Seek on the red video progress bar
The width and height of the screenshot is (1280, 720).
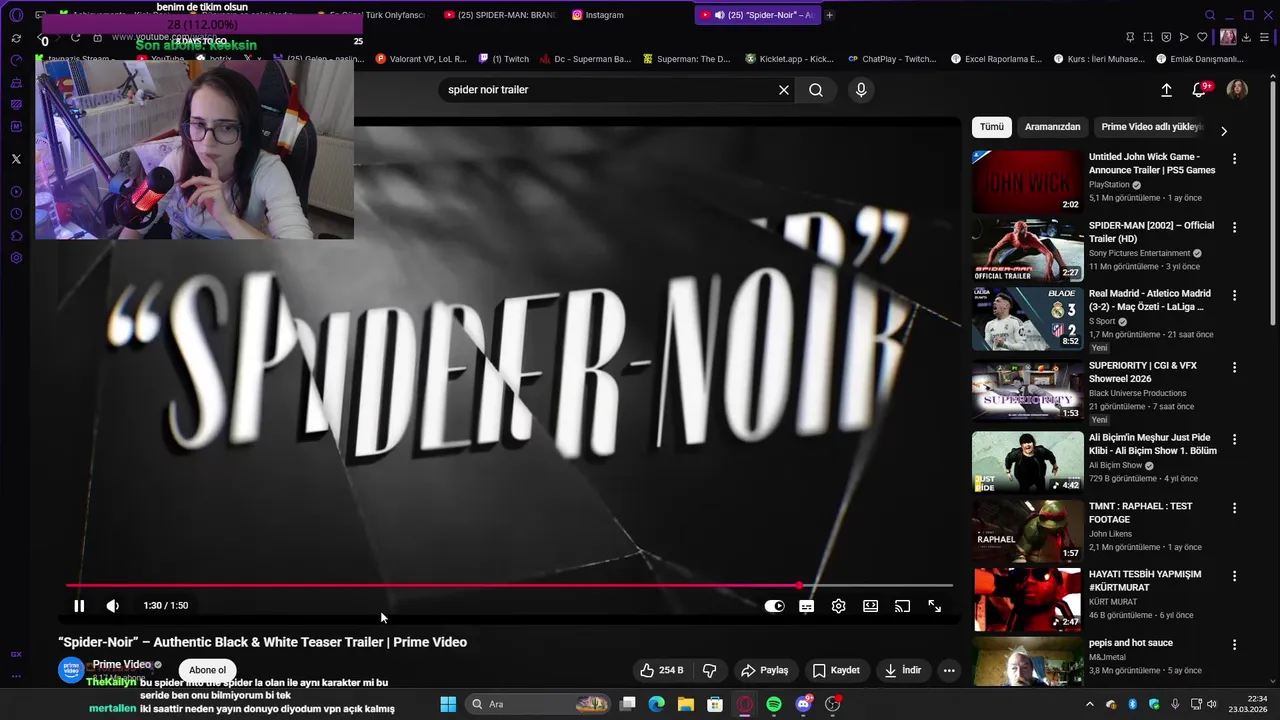(x=509, y=586)
